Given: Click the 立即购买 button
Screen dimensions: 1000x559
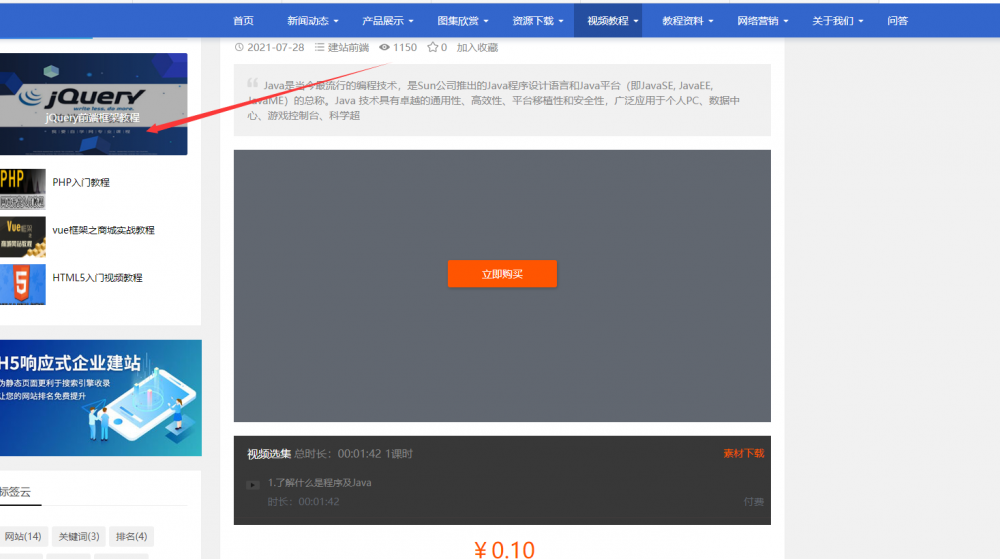Looking at the screenshot, I should point(502,273).
